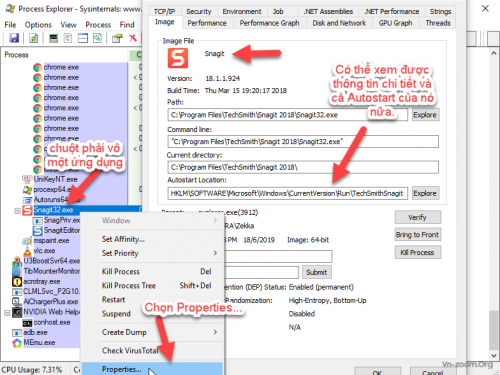Switch to the Threads tab
Screen dimensions: 500x375
(438, 23)
